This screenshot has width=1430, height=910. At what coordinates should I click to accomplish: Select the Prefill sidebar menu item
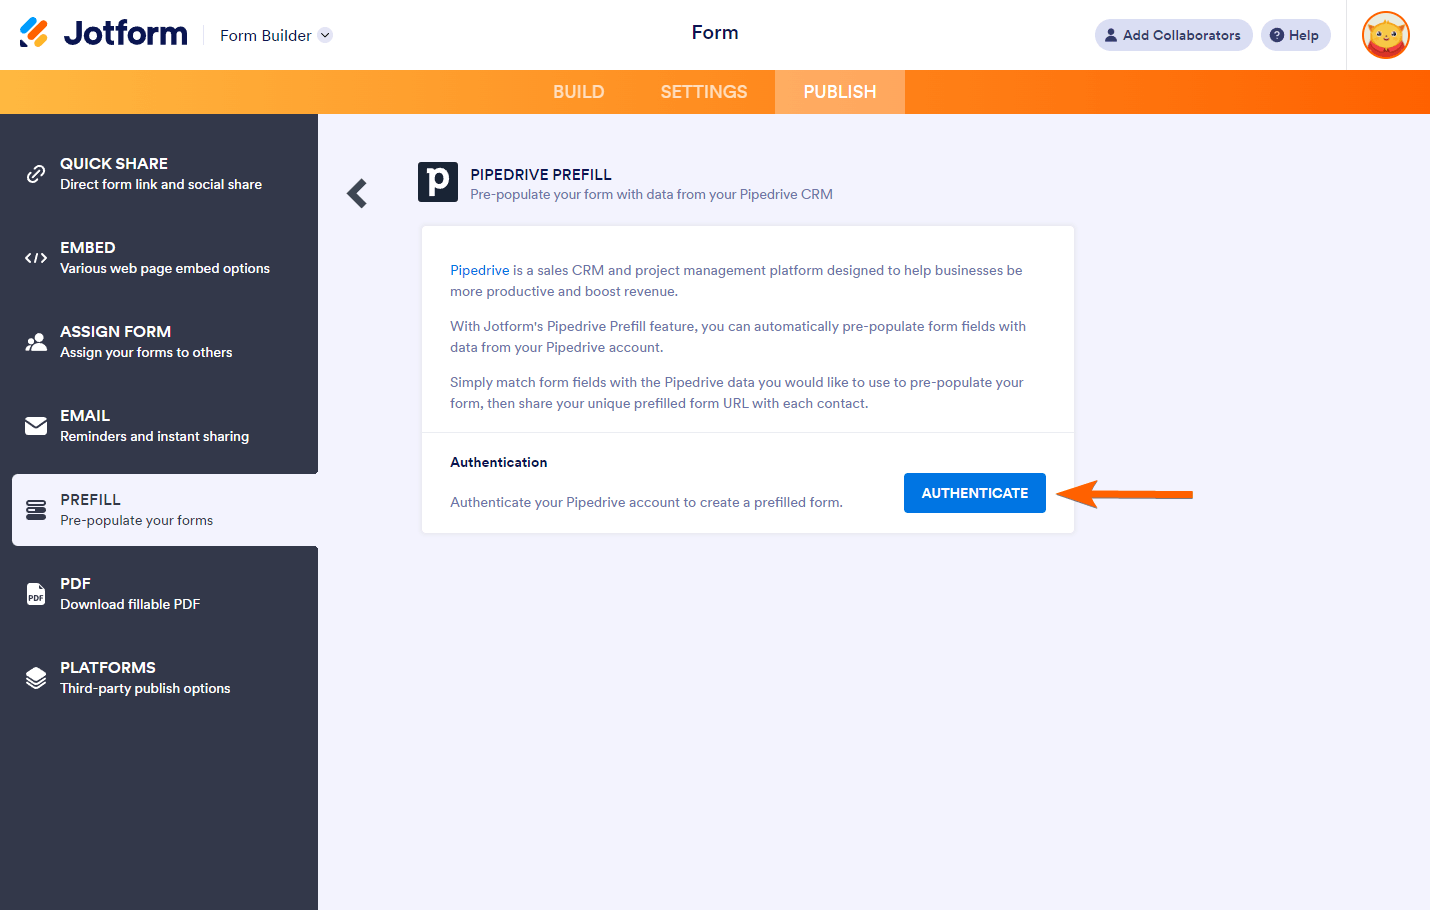pyautogui.click(x=165, y=510)
